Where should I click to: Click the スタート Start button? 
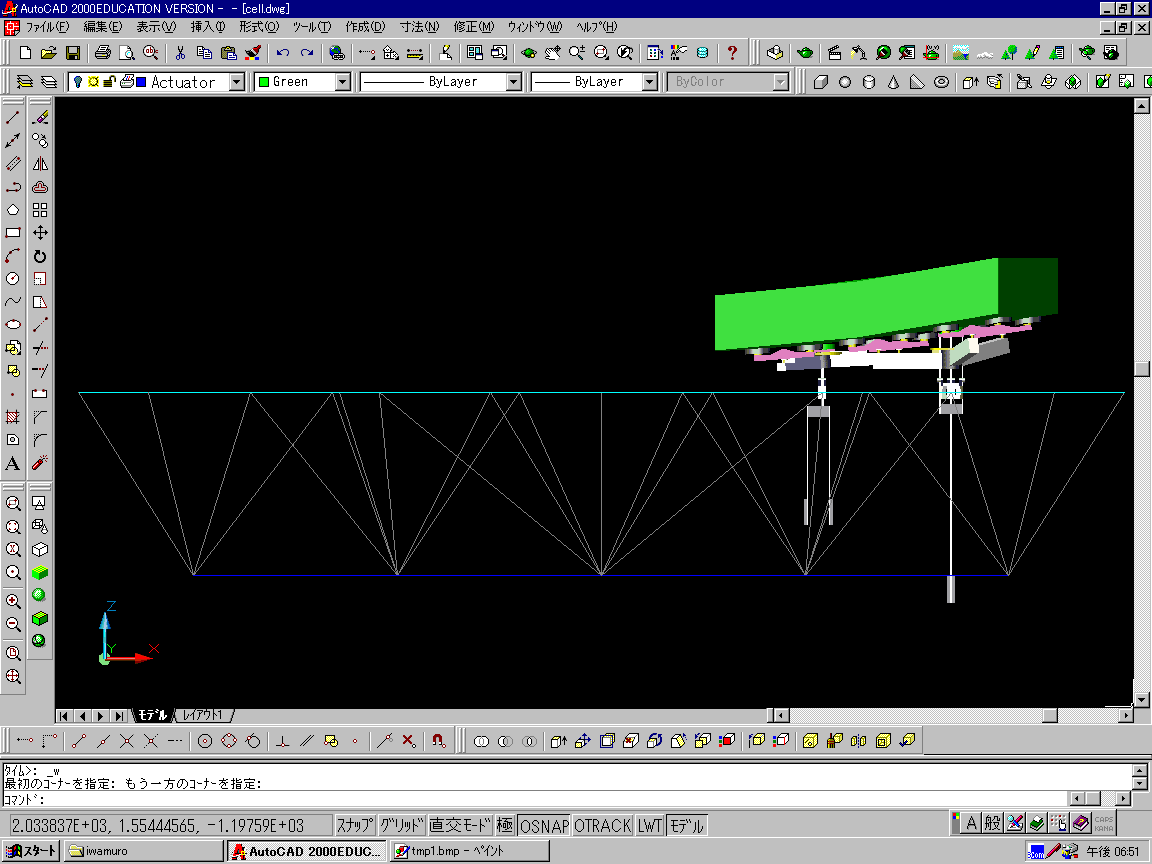pyautogui.click(x=31, y=851)
